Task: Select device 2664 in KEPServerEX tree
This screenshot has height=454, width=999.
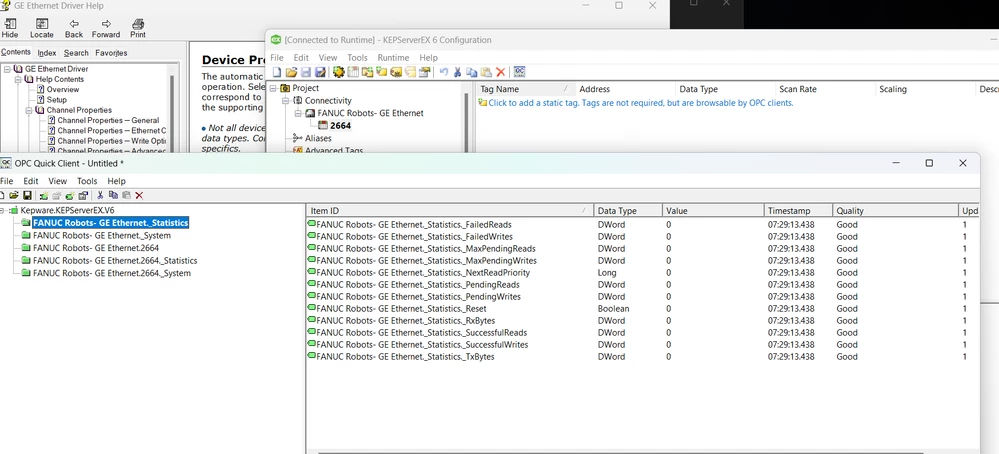Action: click(340, 125)
